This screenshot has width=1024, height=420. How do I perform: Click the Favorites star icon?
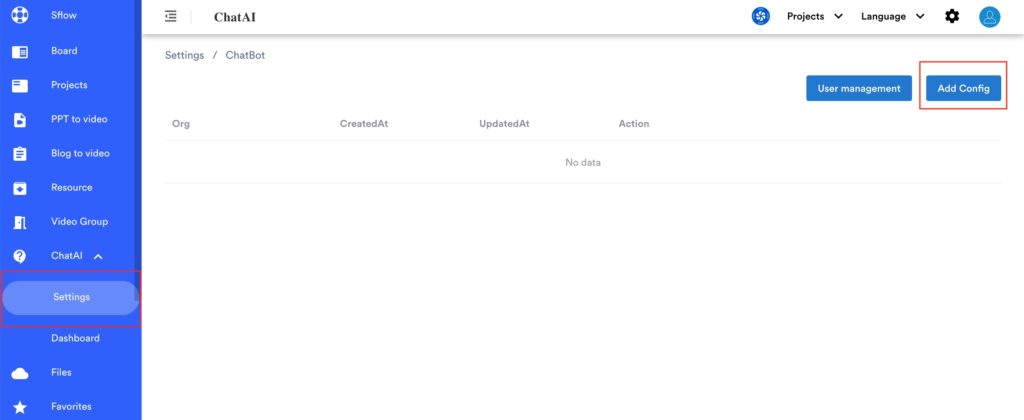click(20, 407)
